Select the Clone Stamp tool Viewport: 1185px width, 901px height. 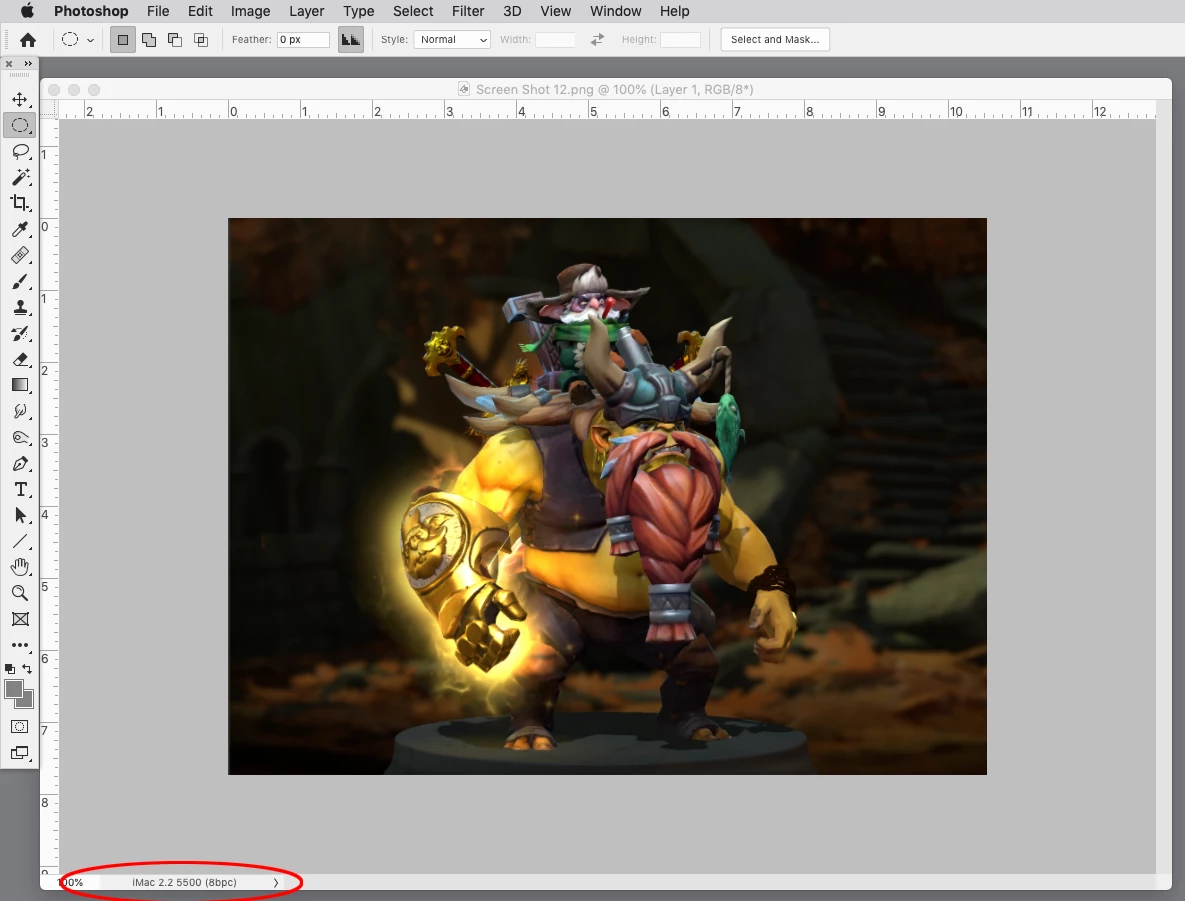[x=20, y=307]
